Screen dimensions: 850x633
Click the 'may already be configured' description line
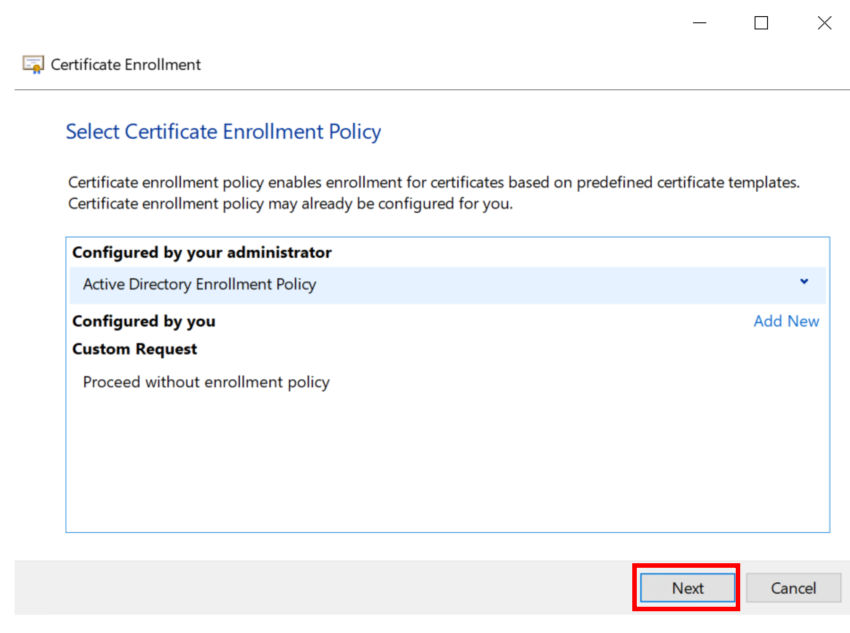pos(290,205)
